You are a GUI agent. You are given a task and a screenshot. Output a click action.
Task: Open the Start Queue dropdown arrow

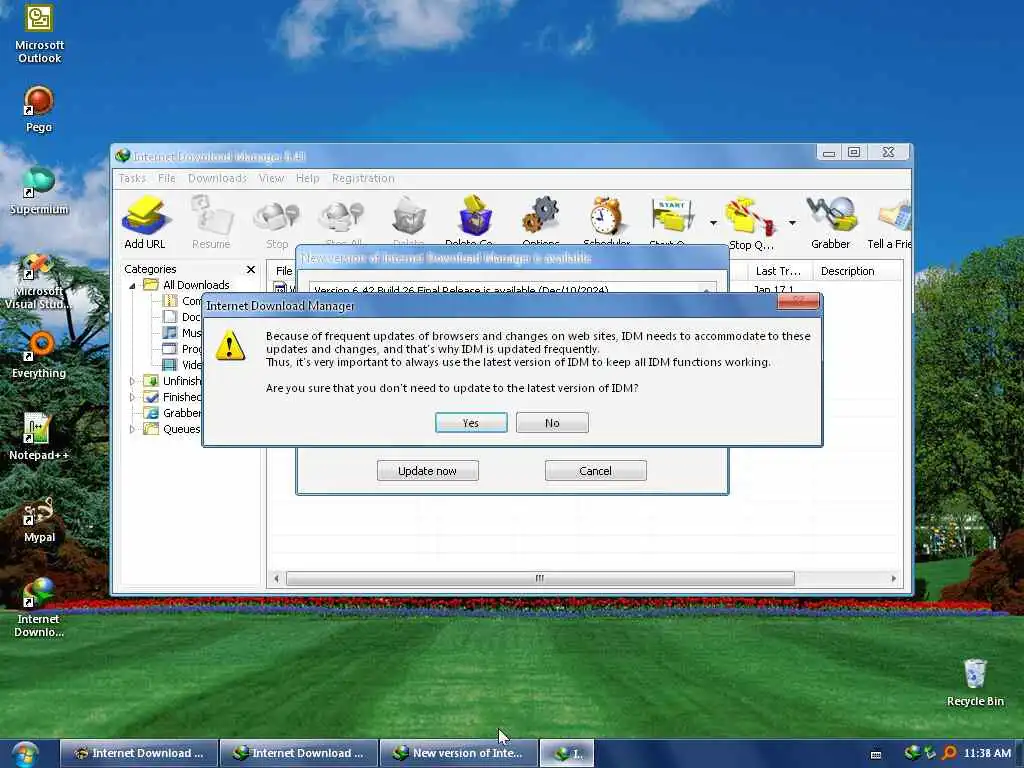pyautogui.click(x=713, y=223)
